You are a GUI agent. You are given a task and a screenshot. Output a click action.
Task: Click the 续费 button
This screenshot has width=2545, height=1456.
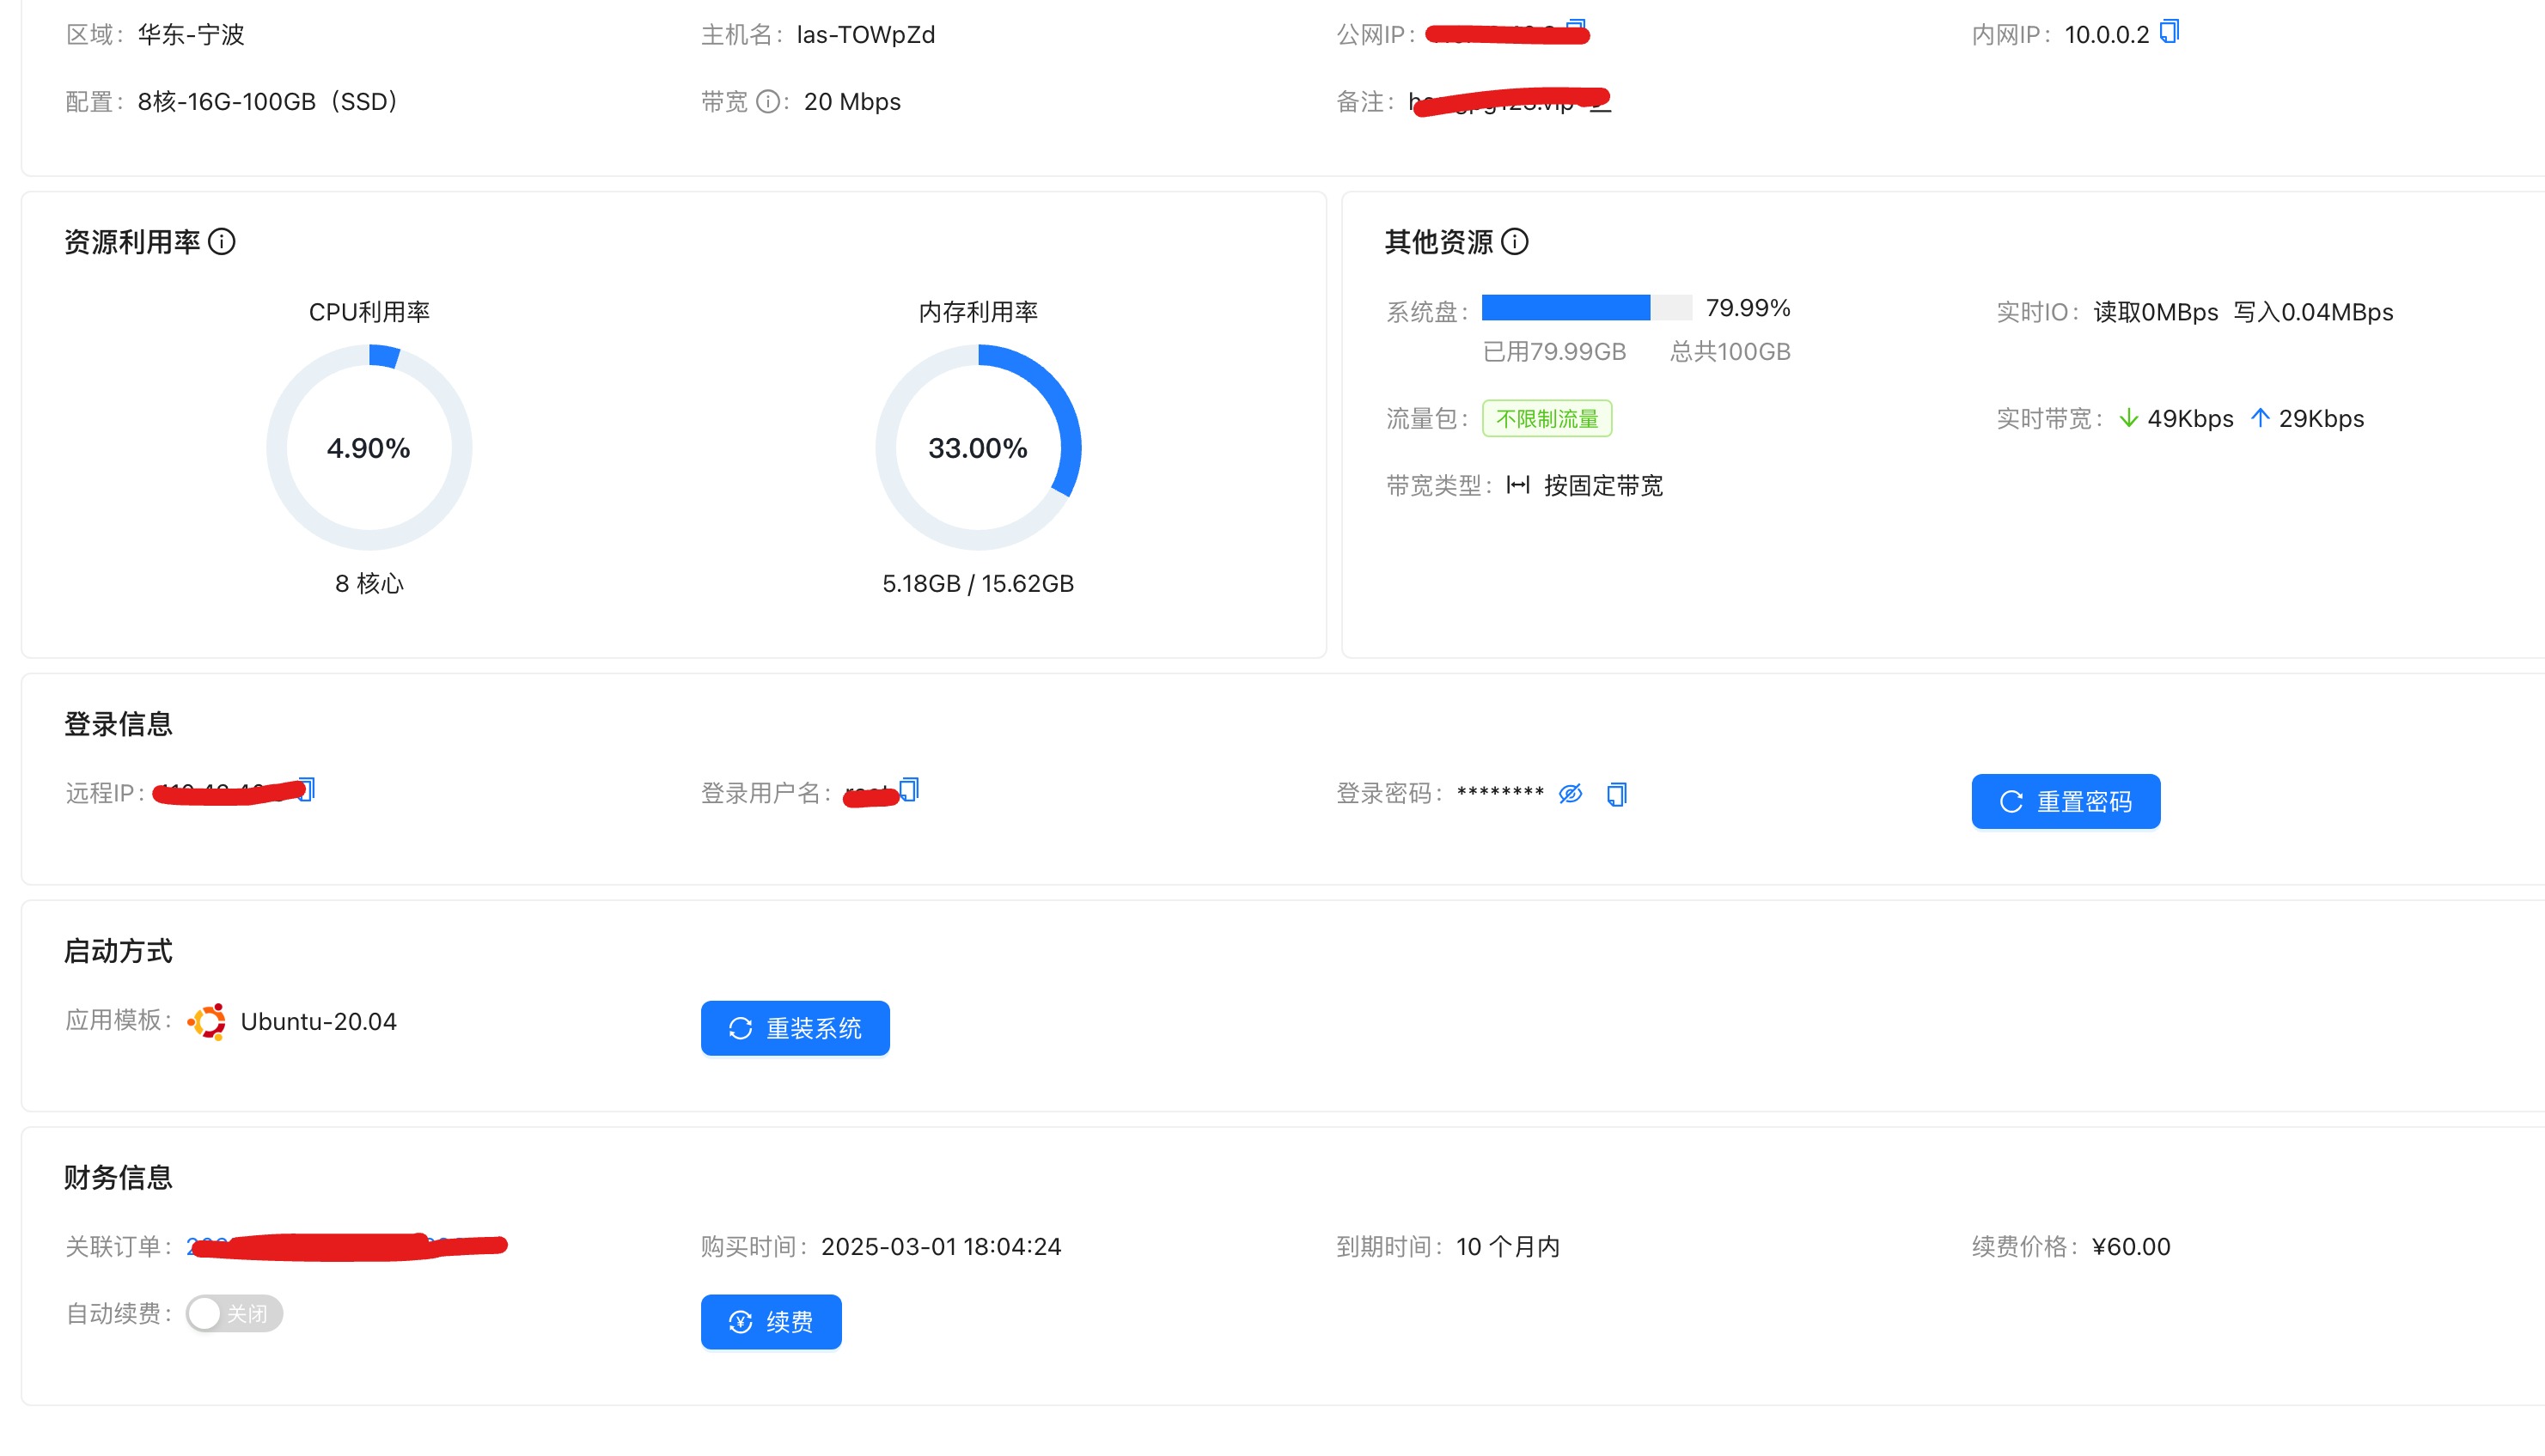(771, 1322)
